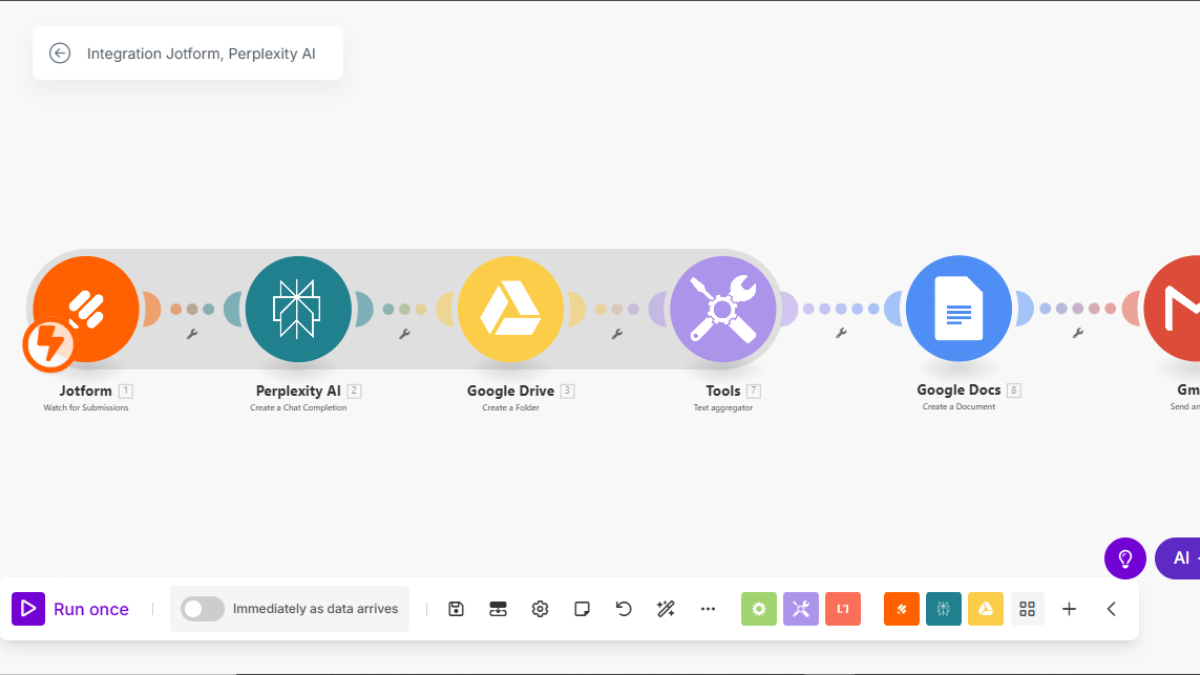Click the 'Create a Document' caption
The height and width of the screenshot is (675, 1200).
959,407
